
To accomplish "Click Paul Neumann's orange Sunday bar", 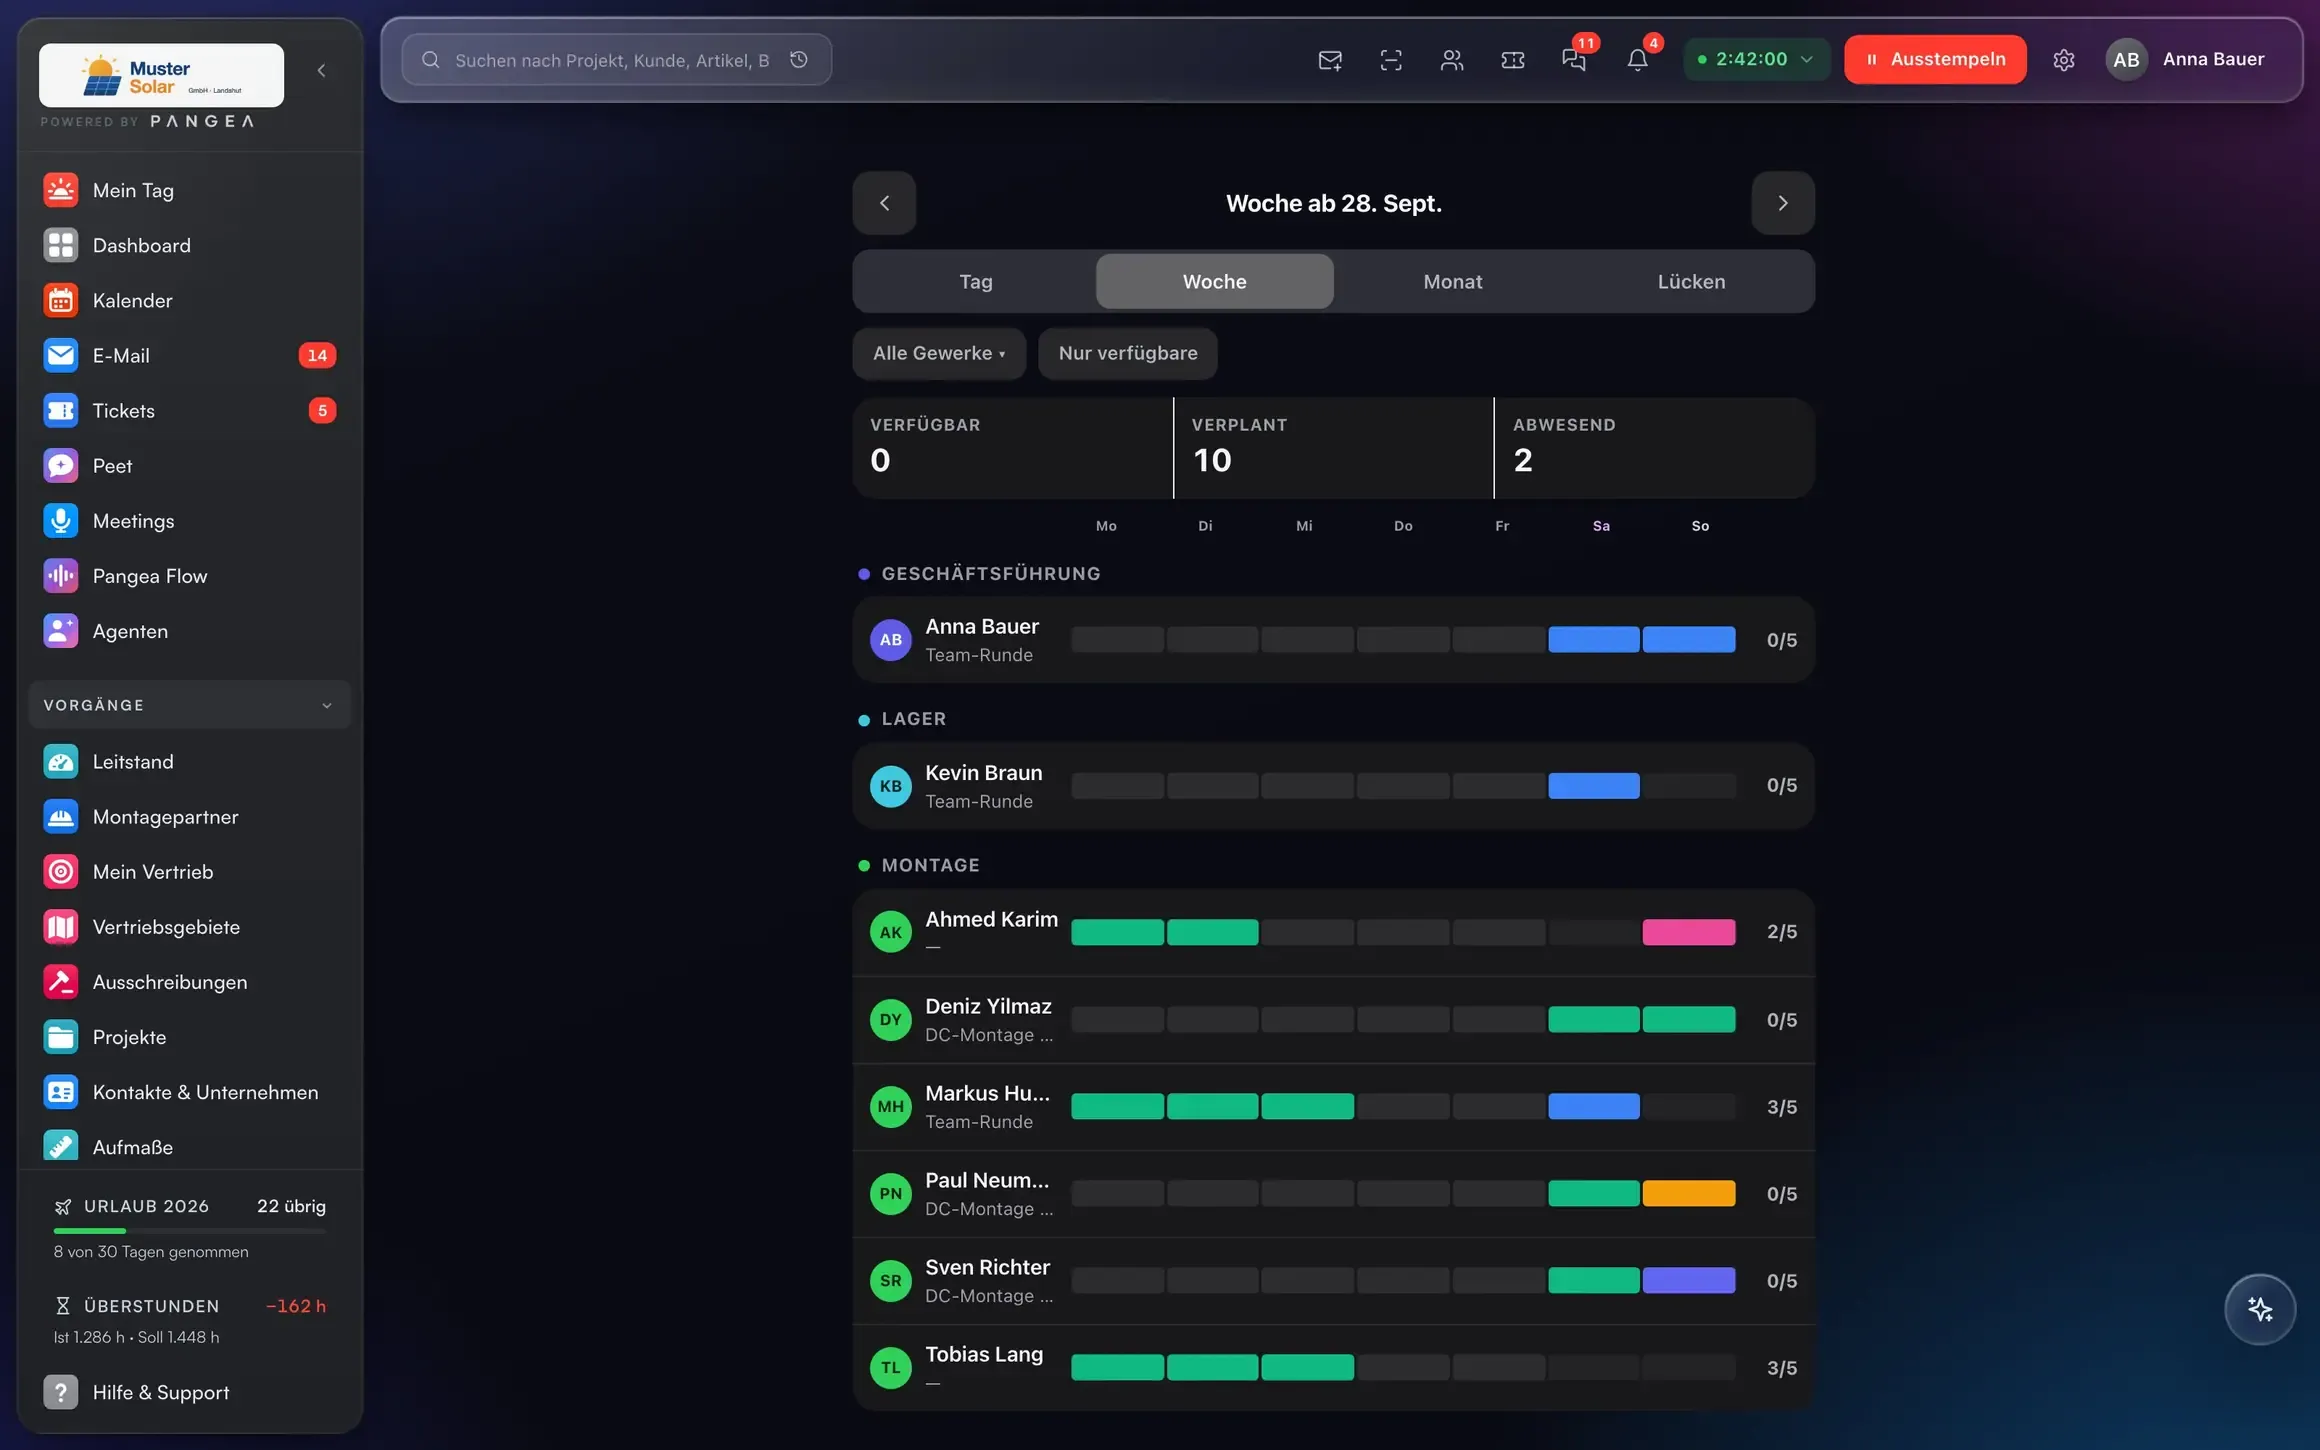I will [1688, 1193].
